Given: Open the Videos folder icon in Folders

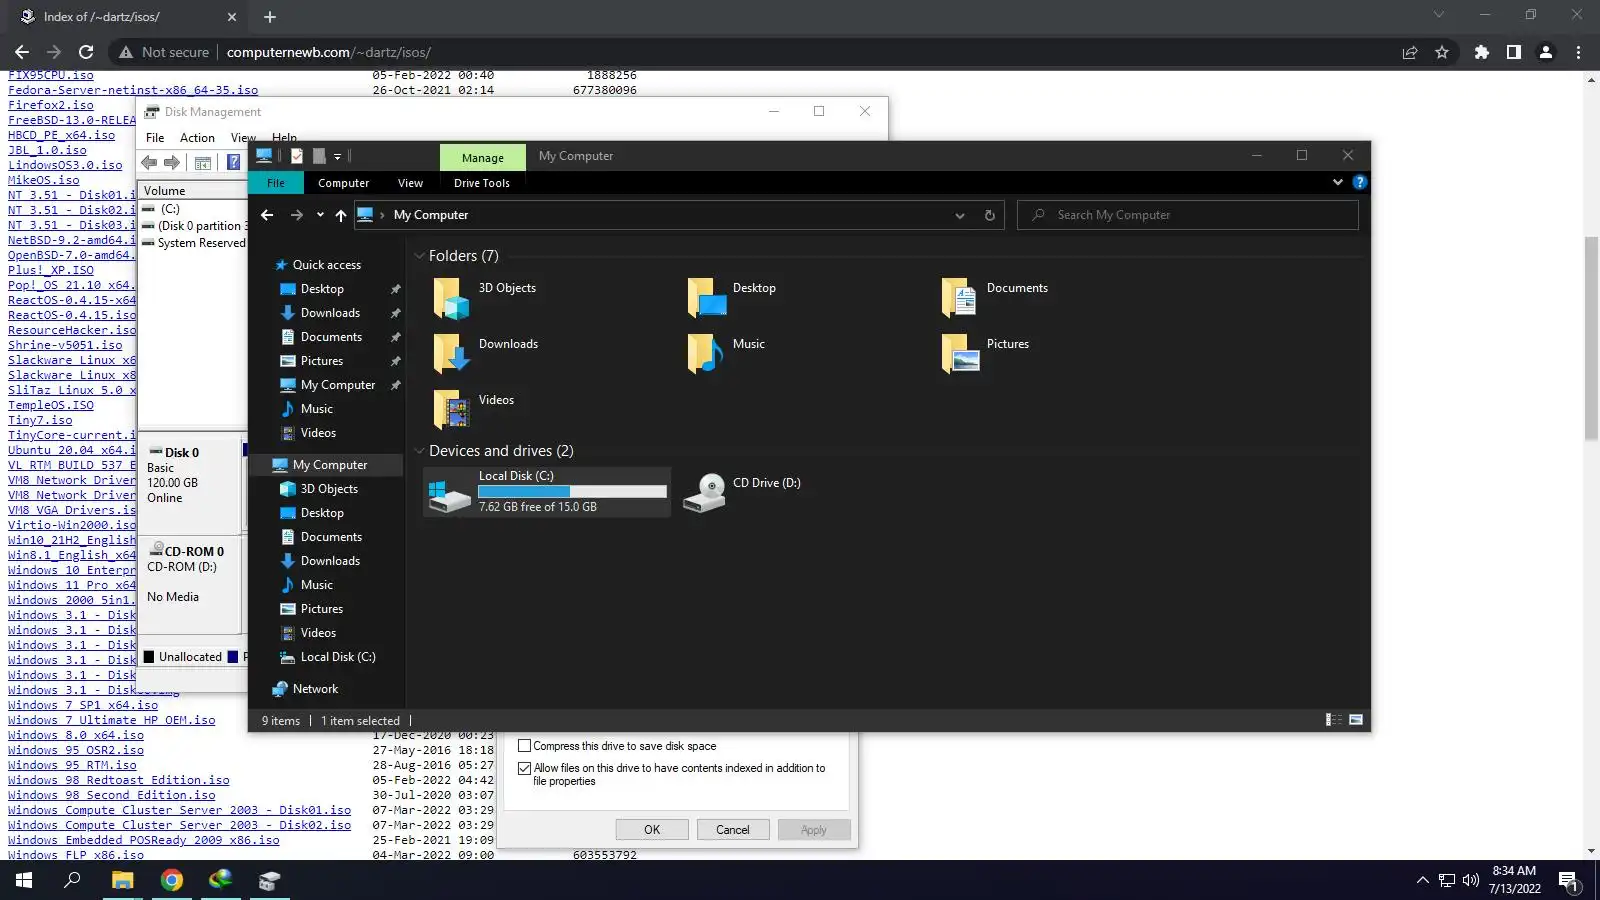Looking at the screenshot, I should click(451, 410).
